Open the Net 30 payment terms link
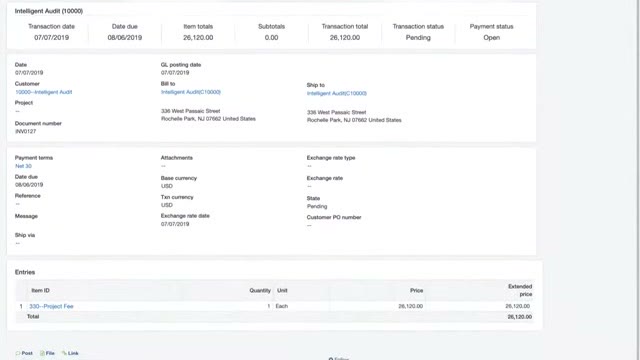 click(23, 166)
